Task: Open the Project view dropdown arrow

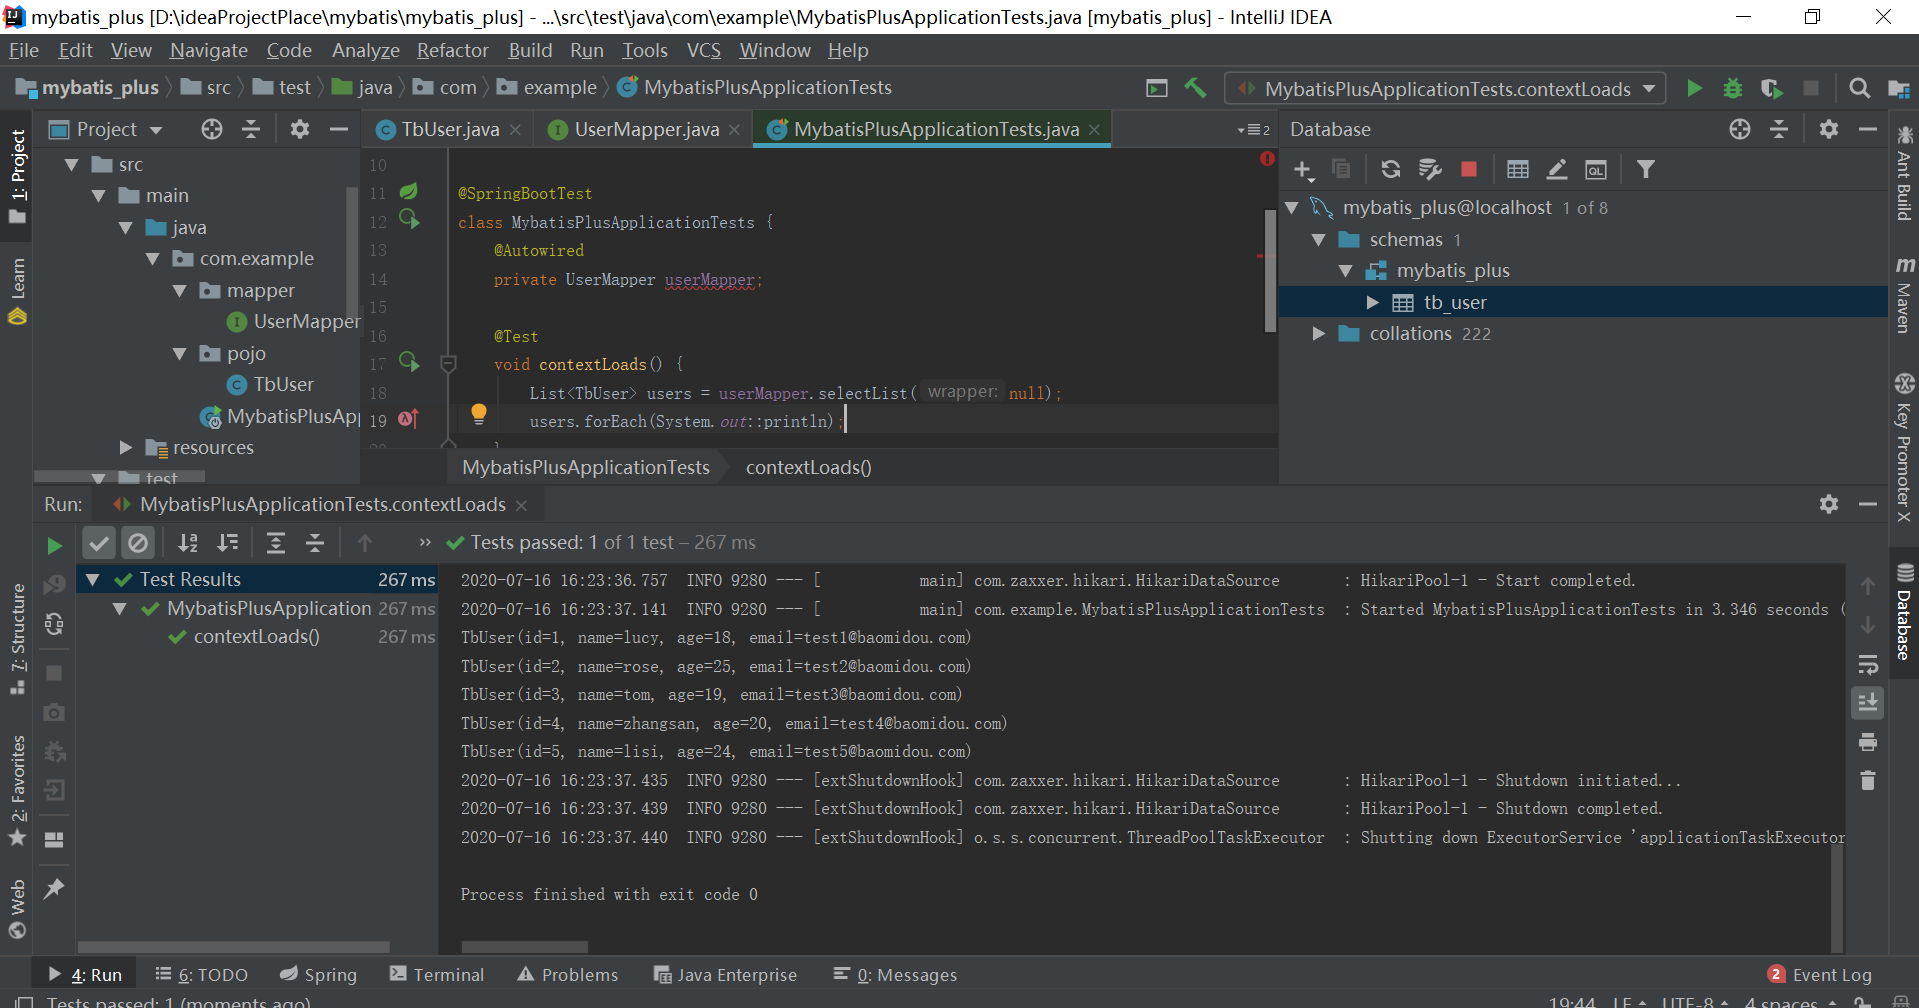Action: click(156, 130)
